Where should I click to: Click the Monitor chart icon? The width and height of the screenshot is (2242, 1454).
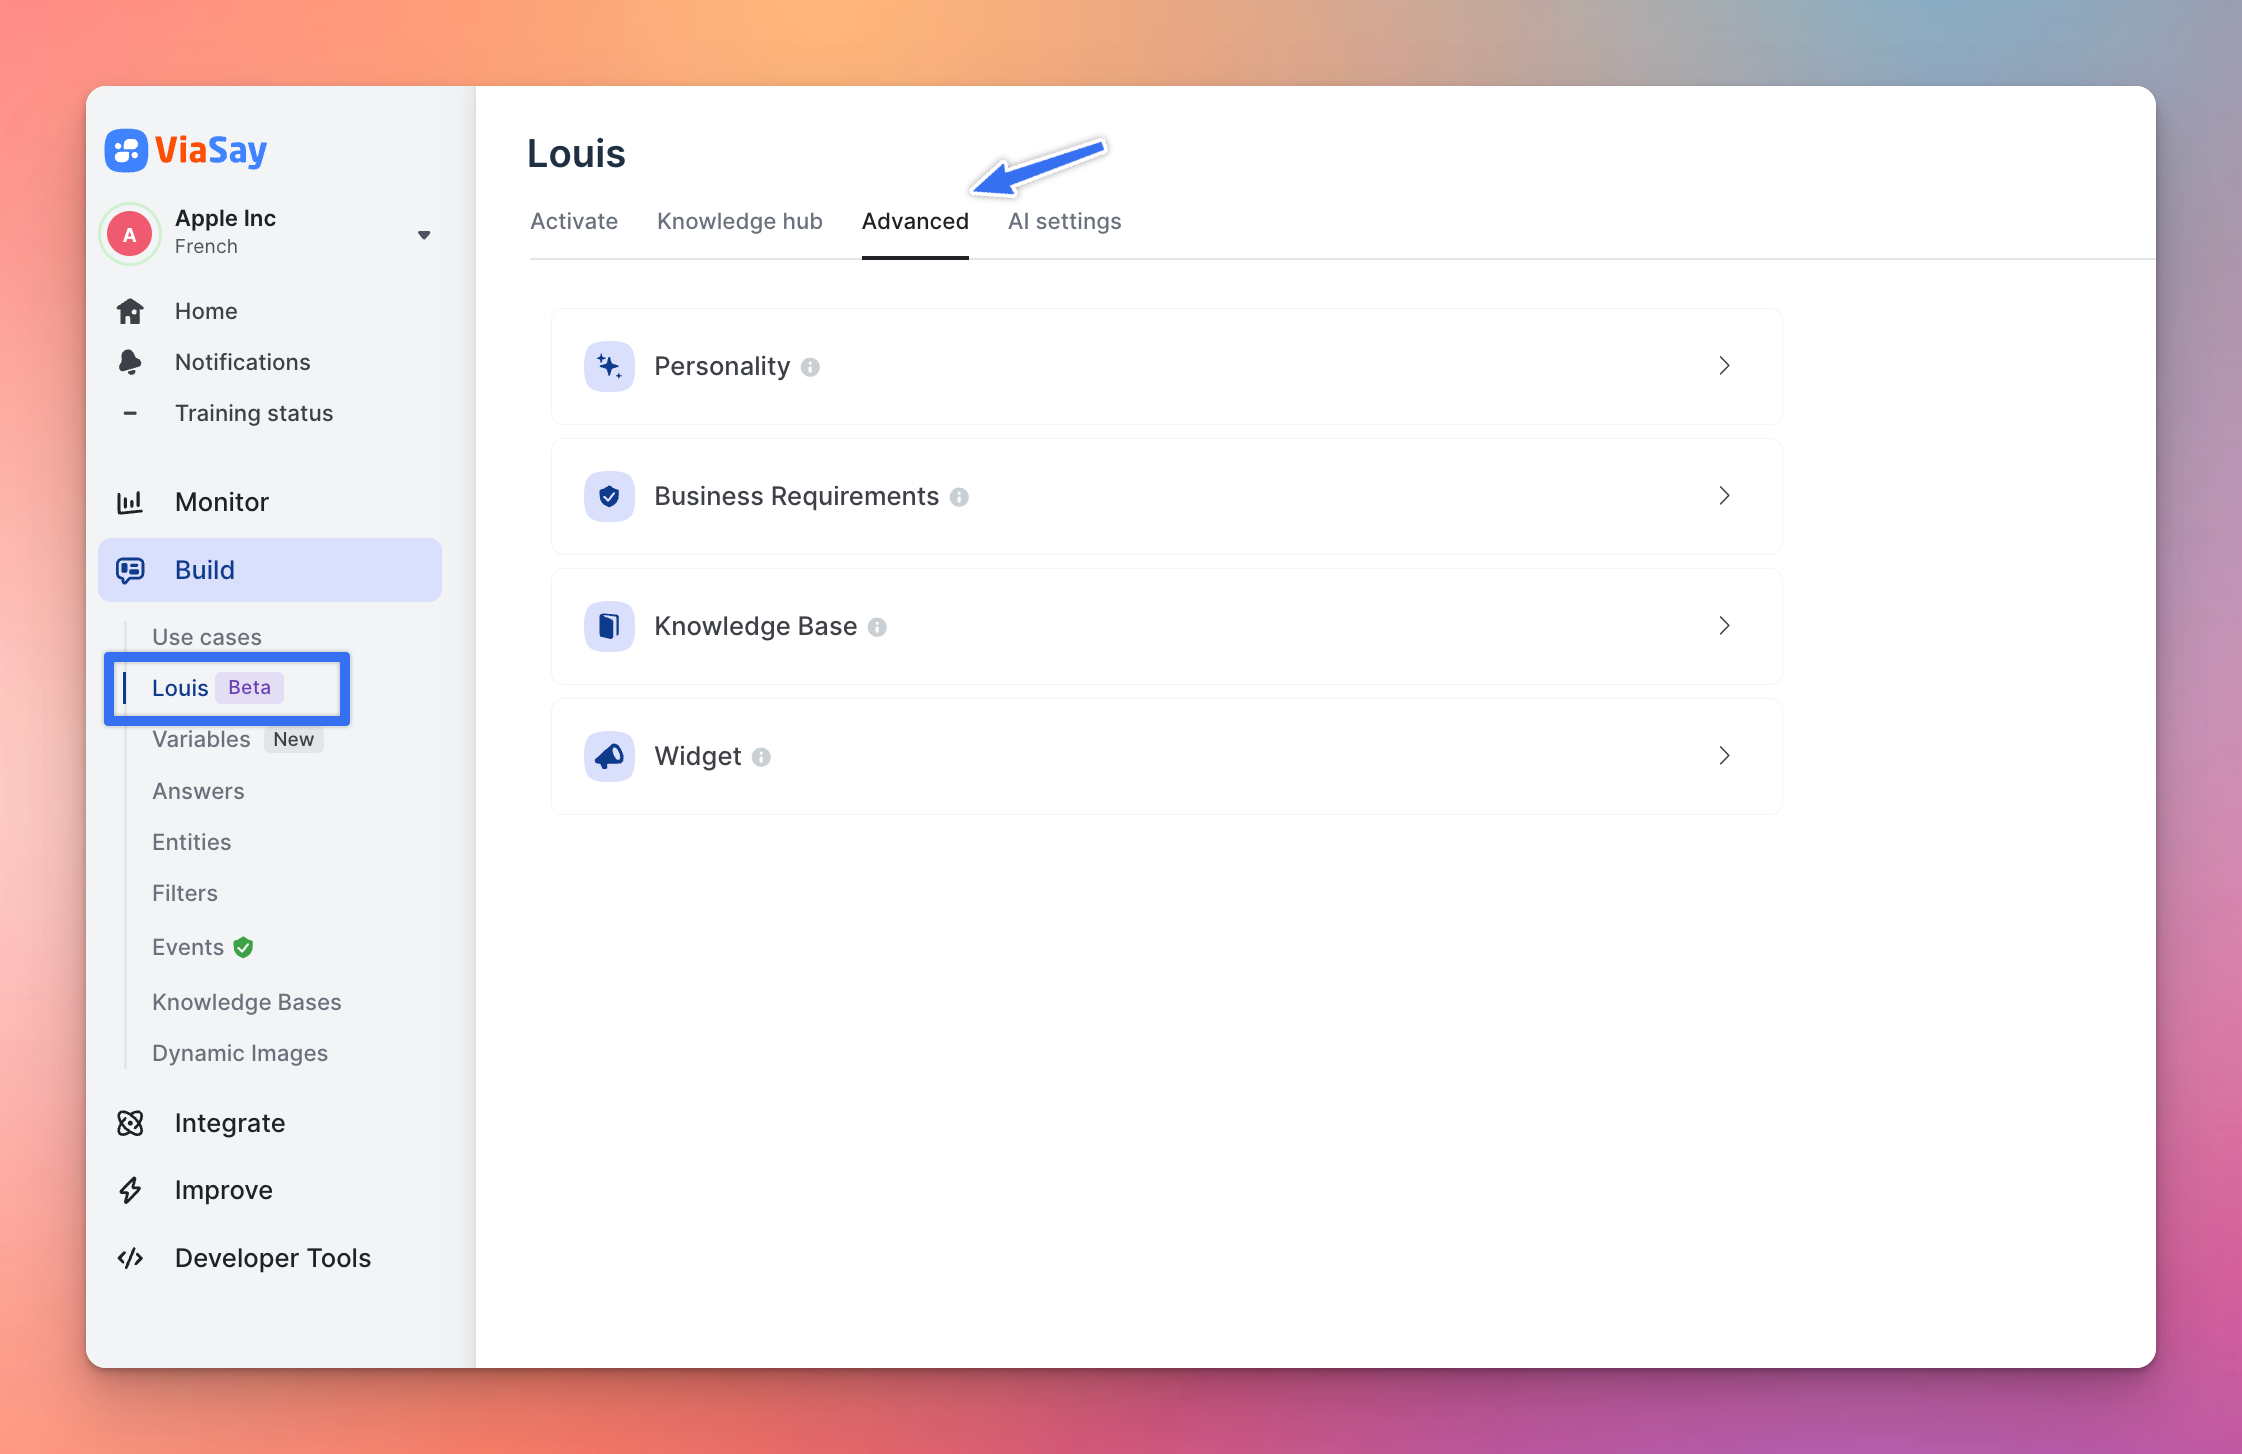pos(130,502)
